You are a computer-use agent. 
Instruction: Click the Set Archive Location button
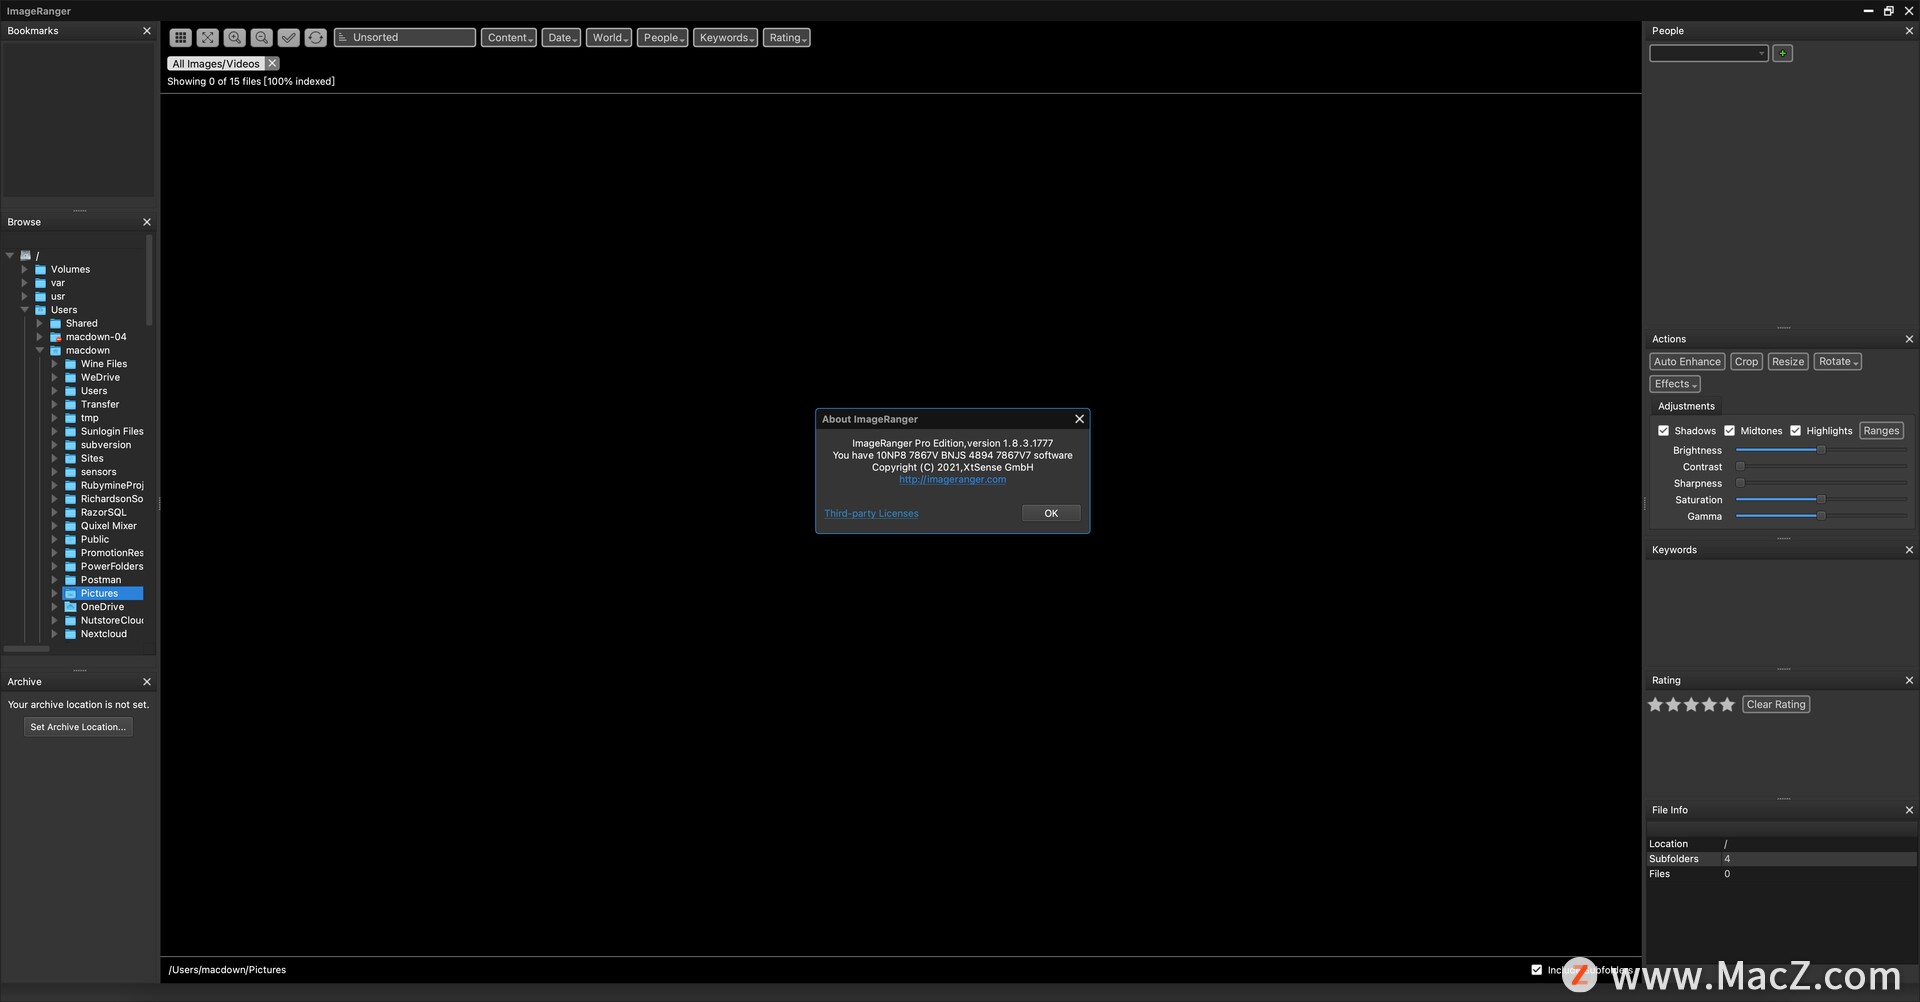pyautogui.click(x=78, y=727)
